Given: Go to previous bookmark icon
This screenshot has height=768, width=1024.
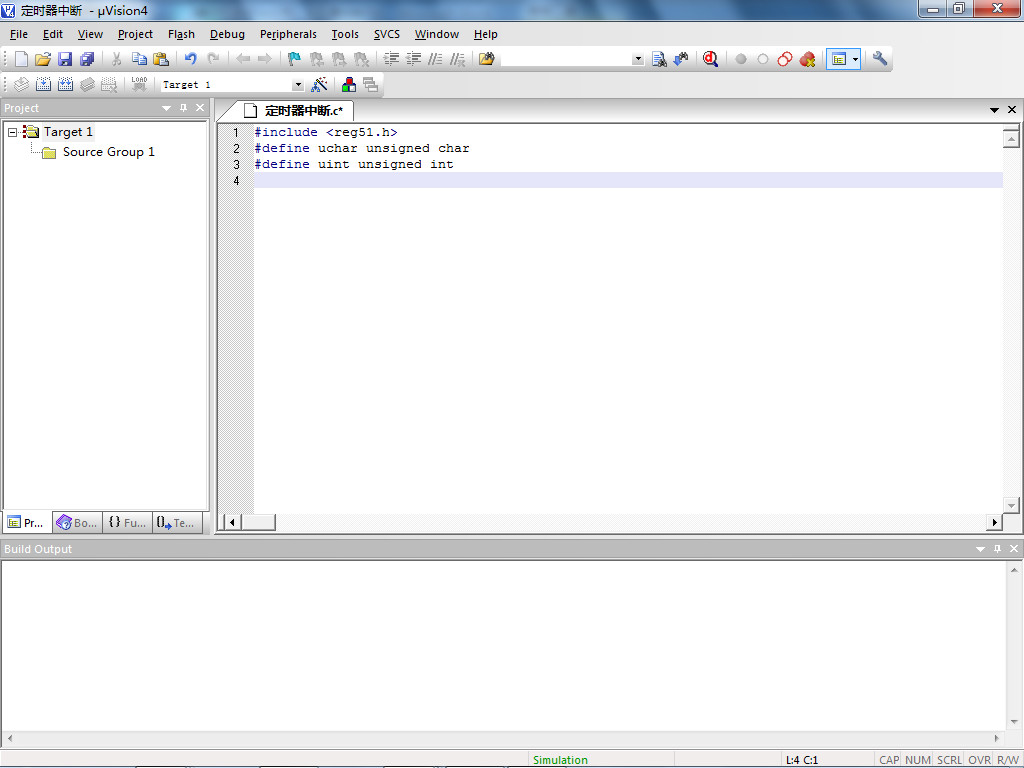Looking at the screenshot, I should [x=317, y=59].
